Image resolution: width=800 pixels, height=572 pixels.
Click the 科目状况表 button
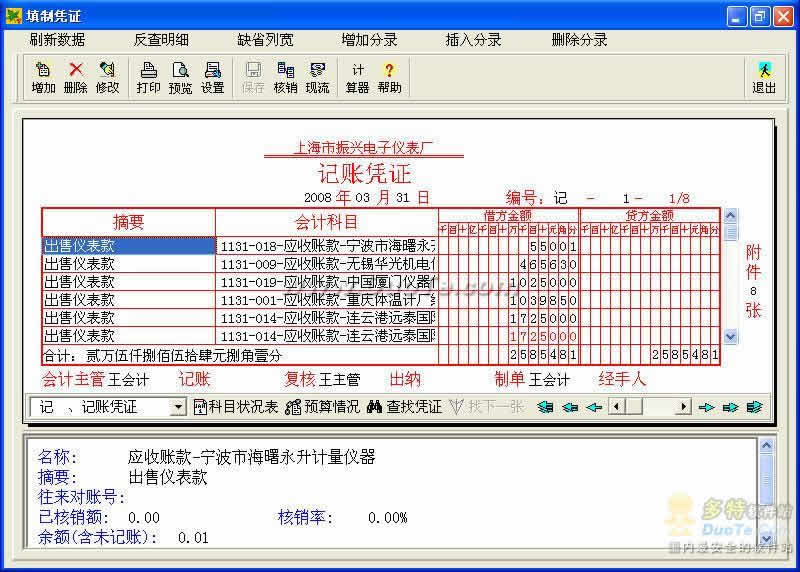(236, 407)
